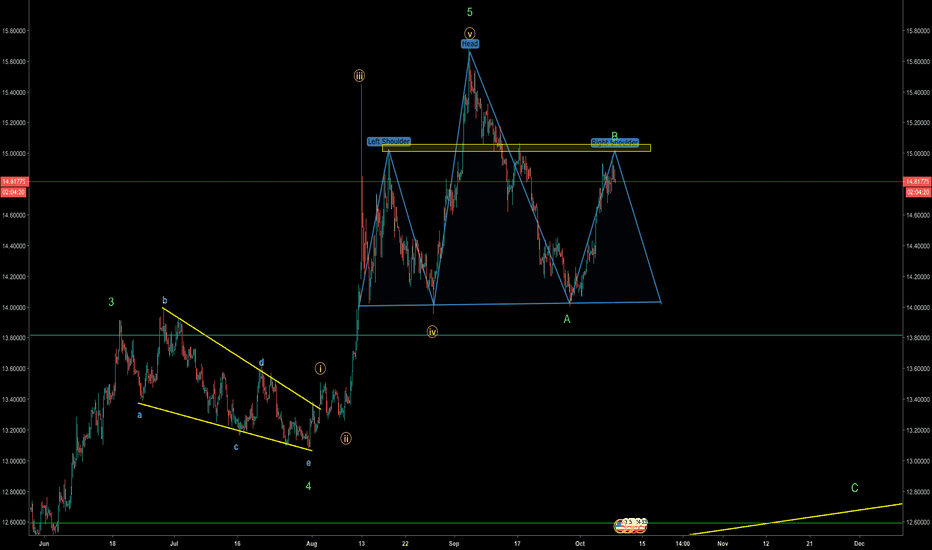
Task: Click 13.00000 on the right price axis
Action: coord(917,461)
